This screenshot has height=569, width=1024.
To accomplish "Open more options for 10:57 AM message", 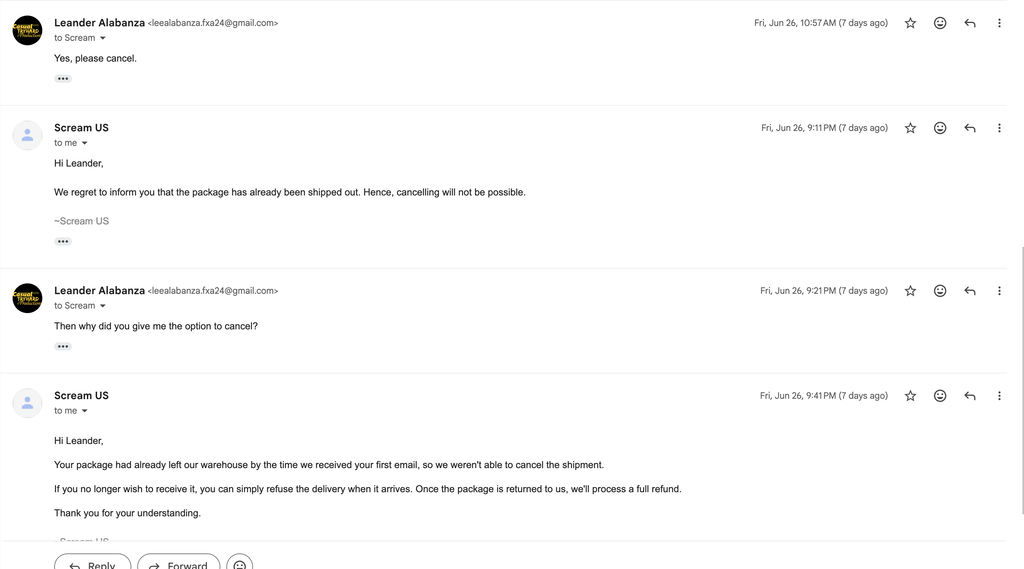I will tap(999, 23).
